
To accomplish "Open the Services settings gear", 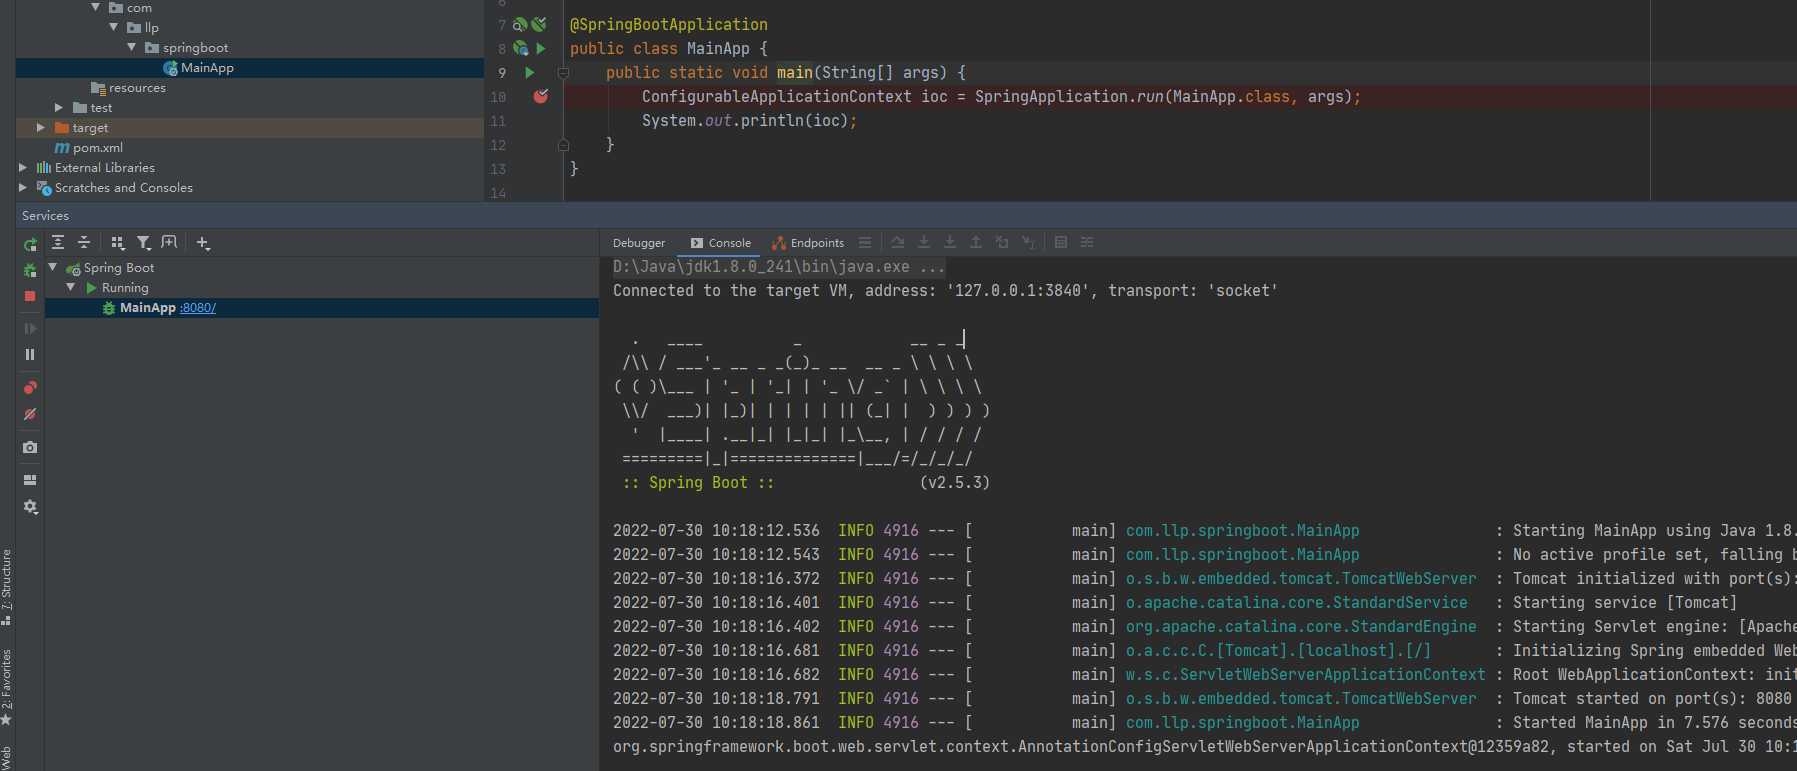I will coord(30,507).
